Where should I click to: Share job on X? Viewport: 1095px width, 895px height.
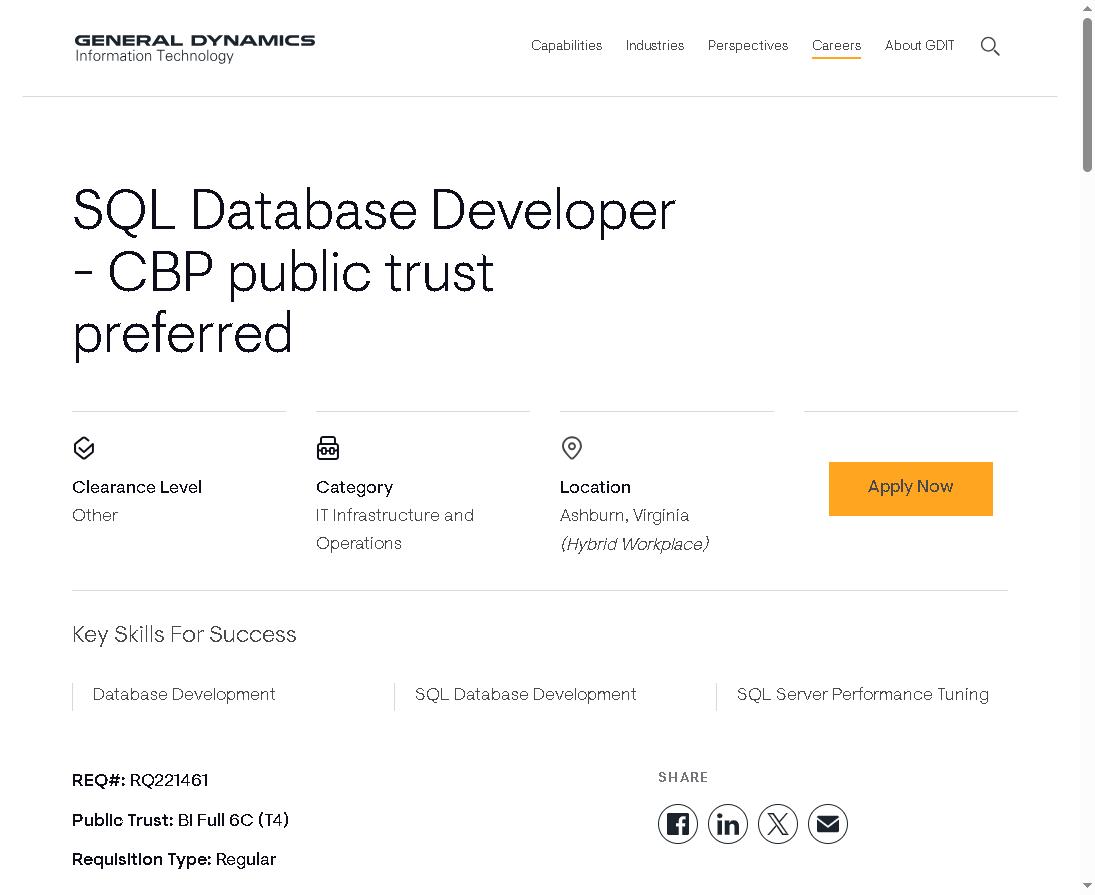coord(778,824)
